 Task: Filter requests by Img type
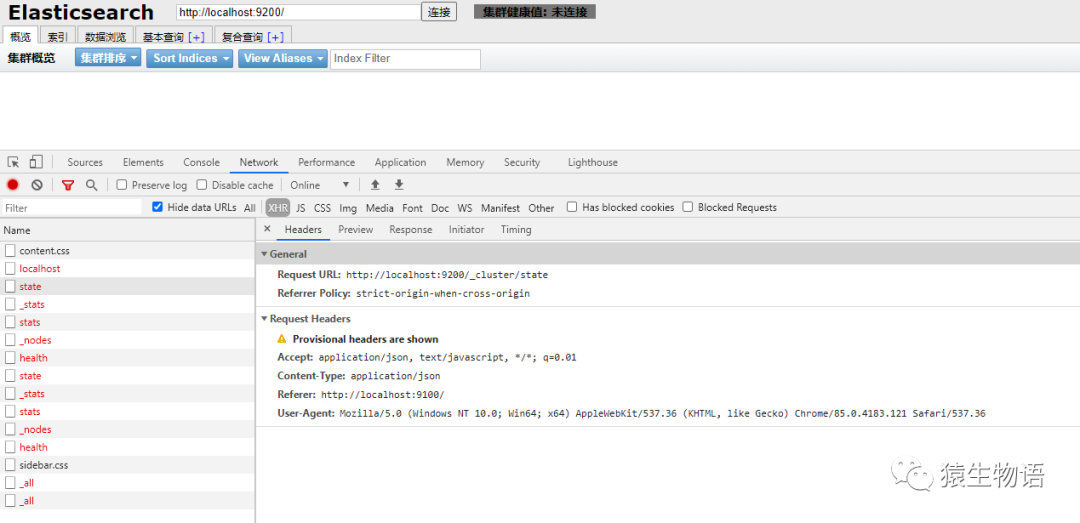348,207
